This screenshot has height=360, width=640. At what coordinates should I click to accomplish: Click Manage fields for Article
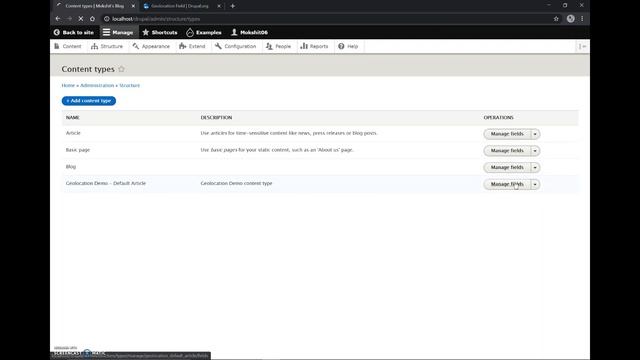pyautogui.click(x=507, y=134)
